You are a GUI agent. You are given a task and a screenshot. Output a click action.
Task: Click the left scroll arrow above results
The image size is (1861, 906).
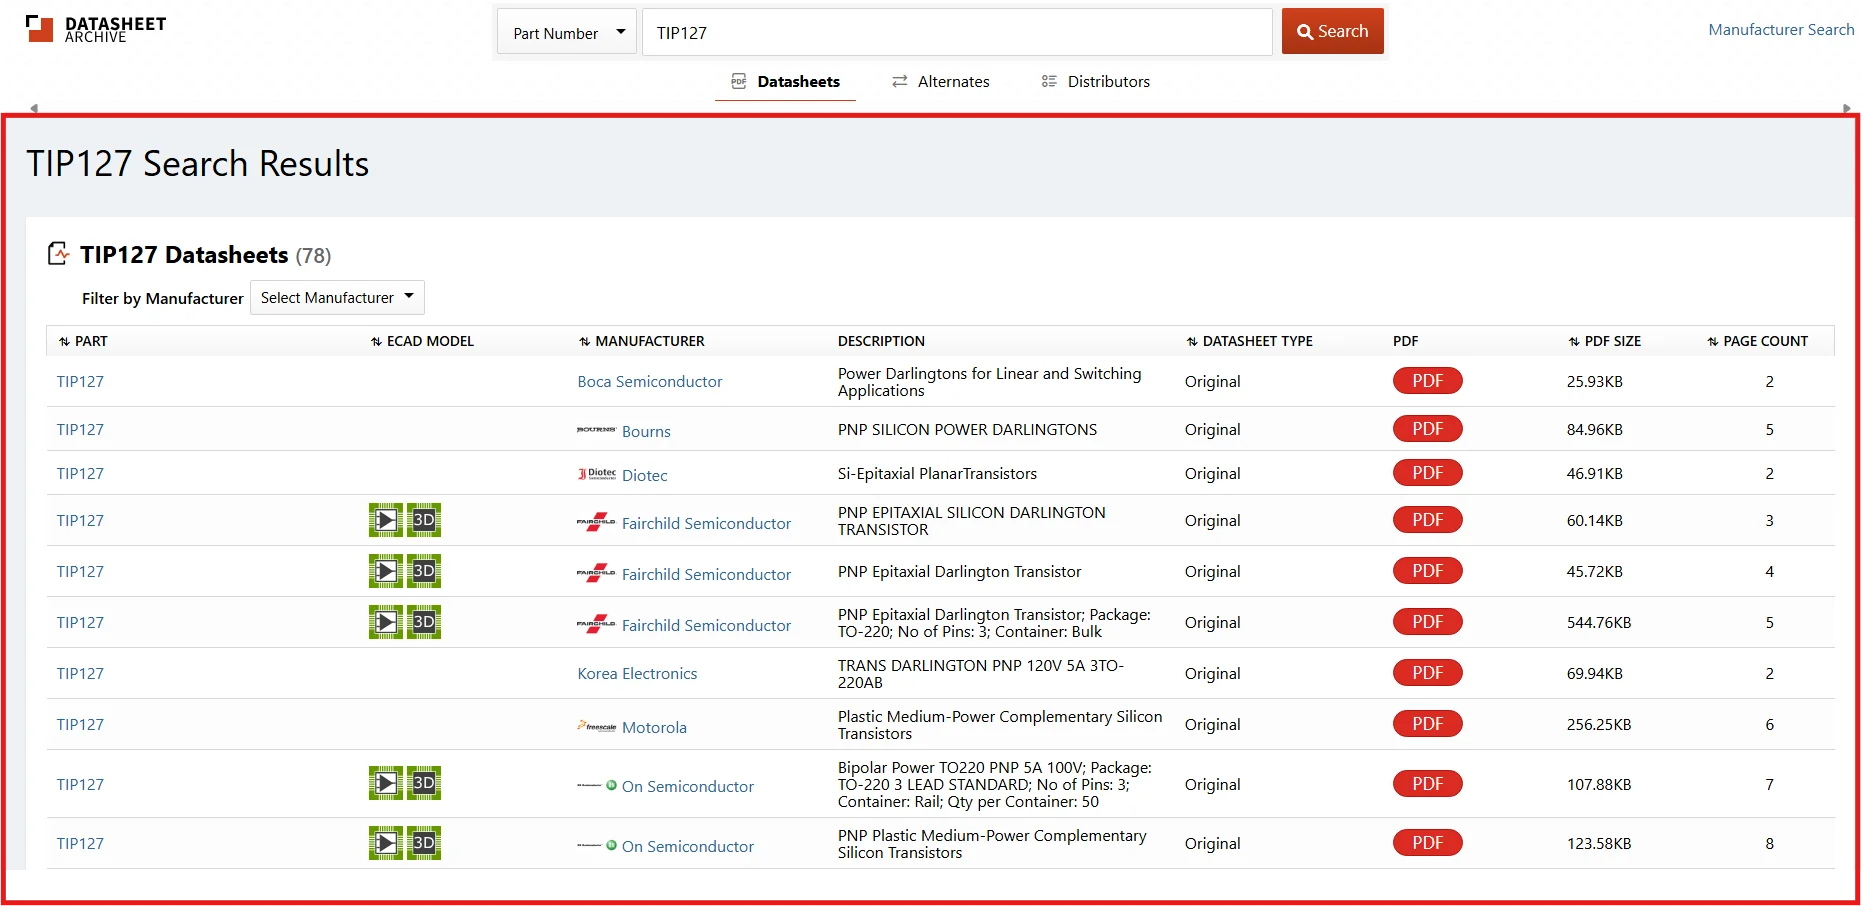point(34,108)
